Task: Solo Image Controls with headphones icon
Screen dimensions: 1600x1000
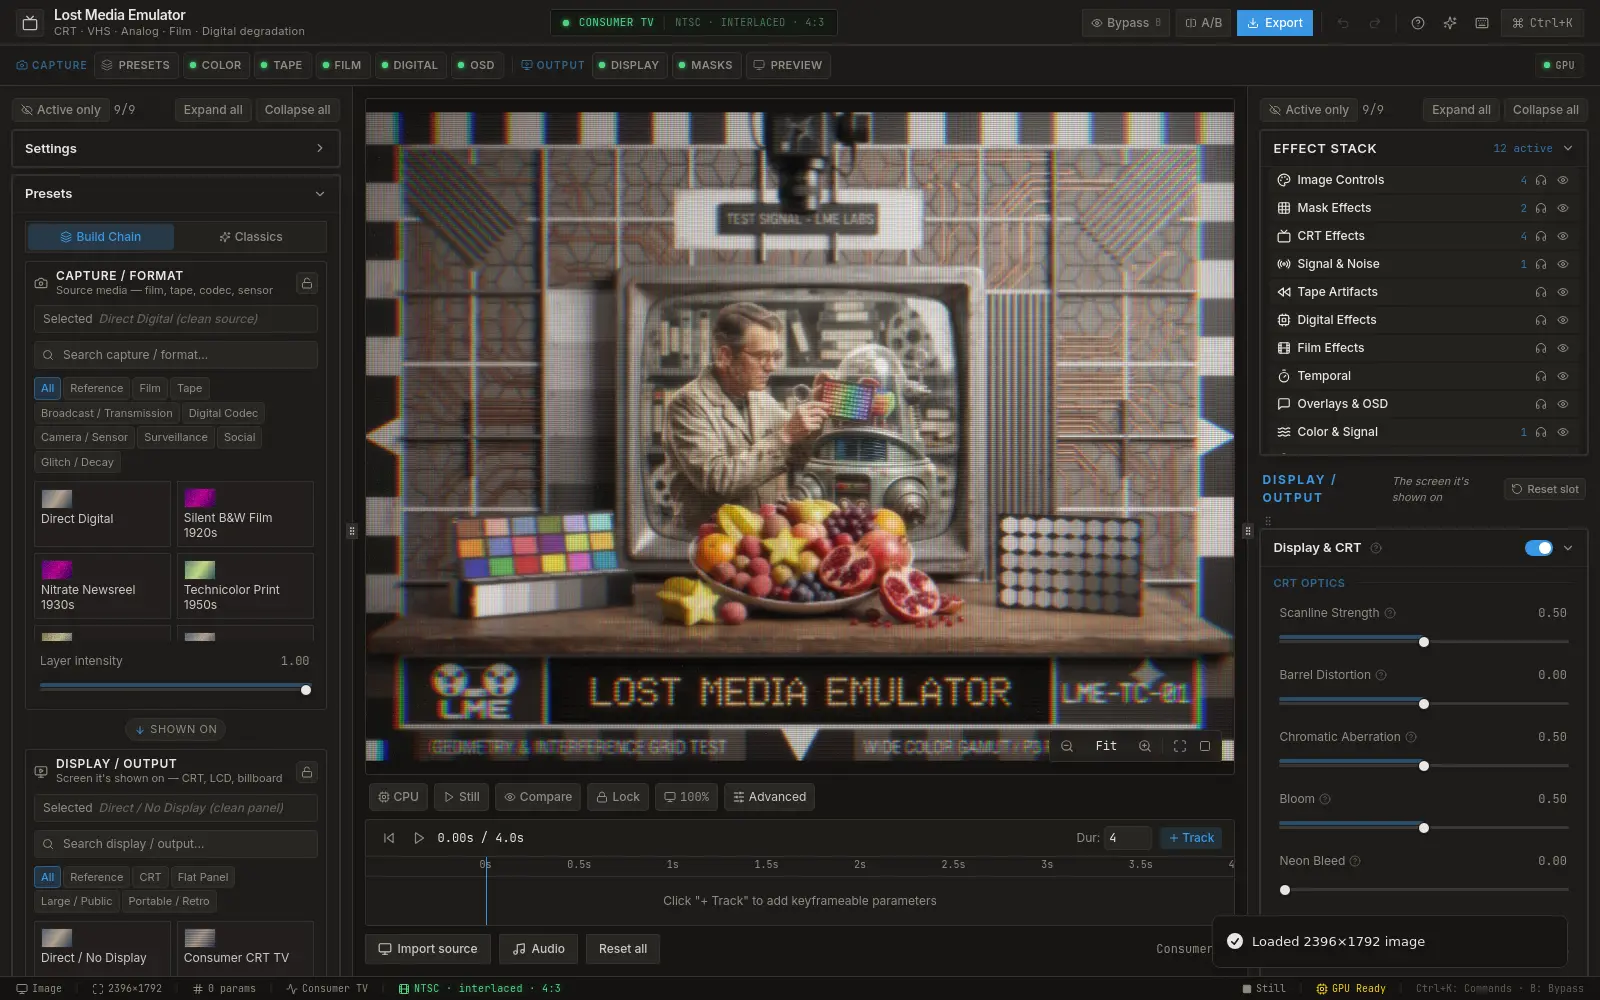Action: coord(1541,180)
